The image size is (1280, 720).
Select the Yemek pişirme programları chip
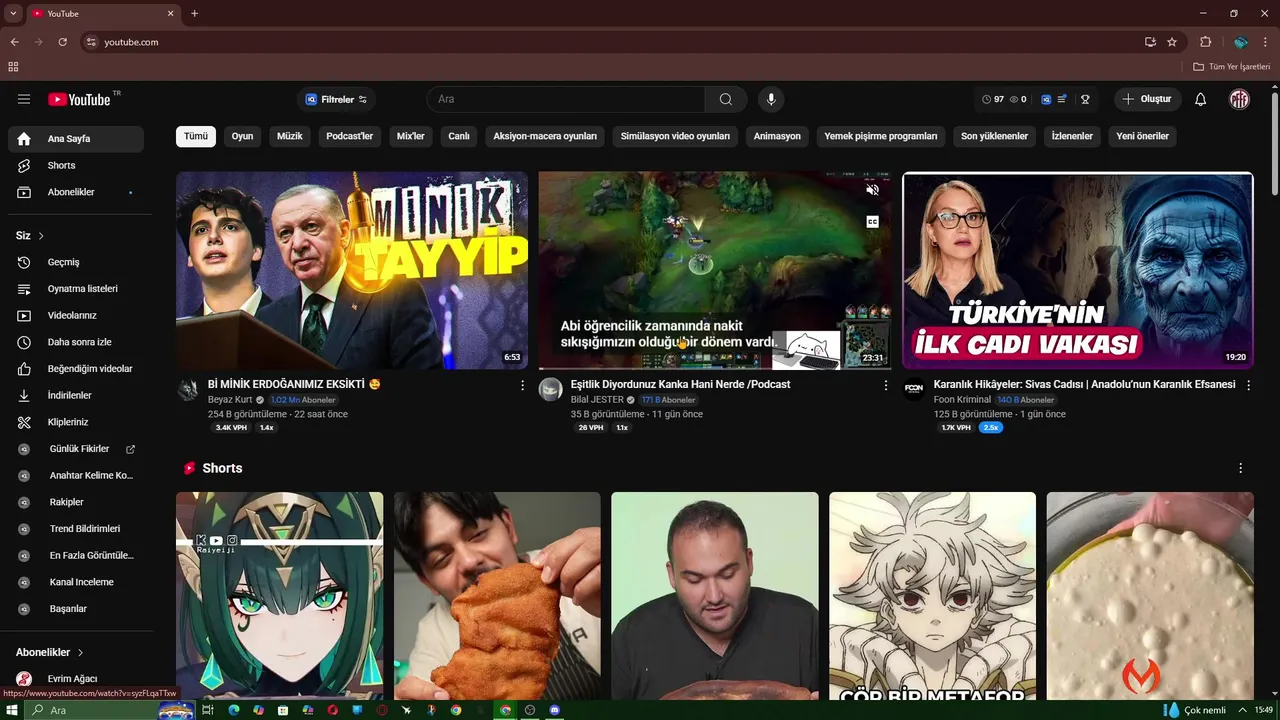click(881, 136)
